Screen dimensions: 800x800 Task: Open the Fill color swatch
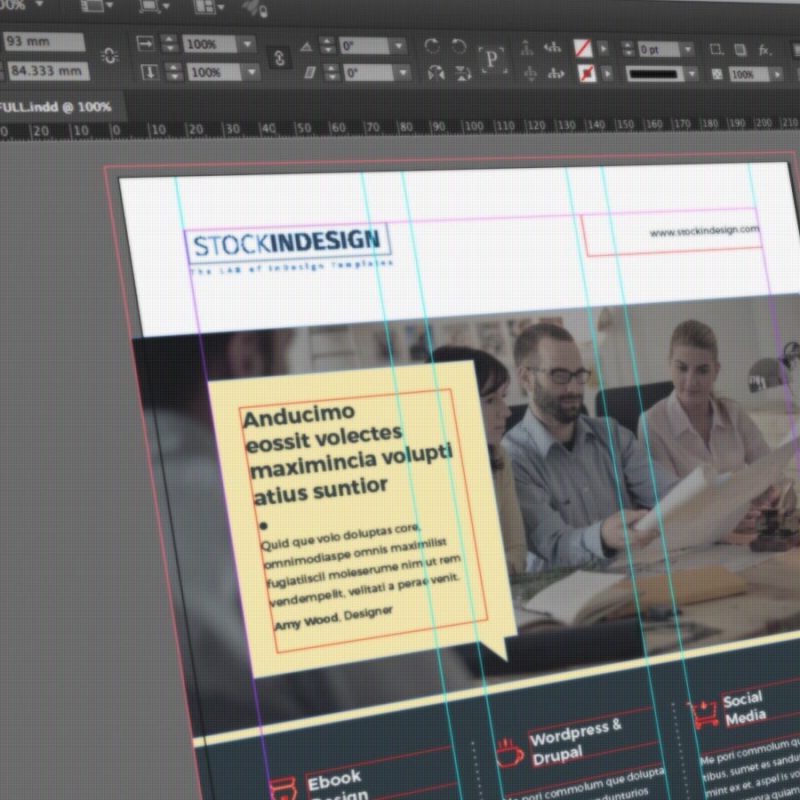(x=583, y=48)
